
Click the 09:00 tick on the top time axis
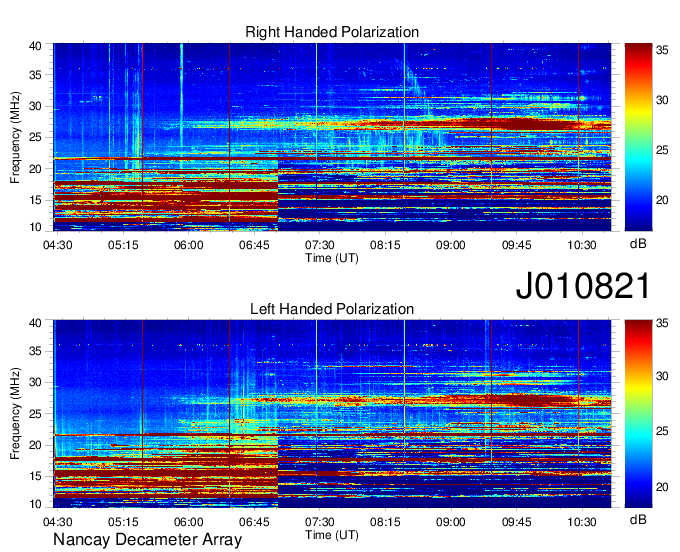click(x=451, y=245)
